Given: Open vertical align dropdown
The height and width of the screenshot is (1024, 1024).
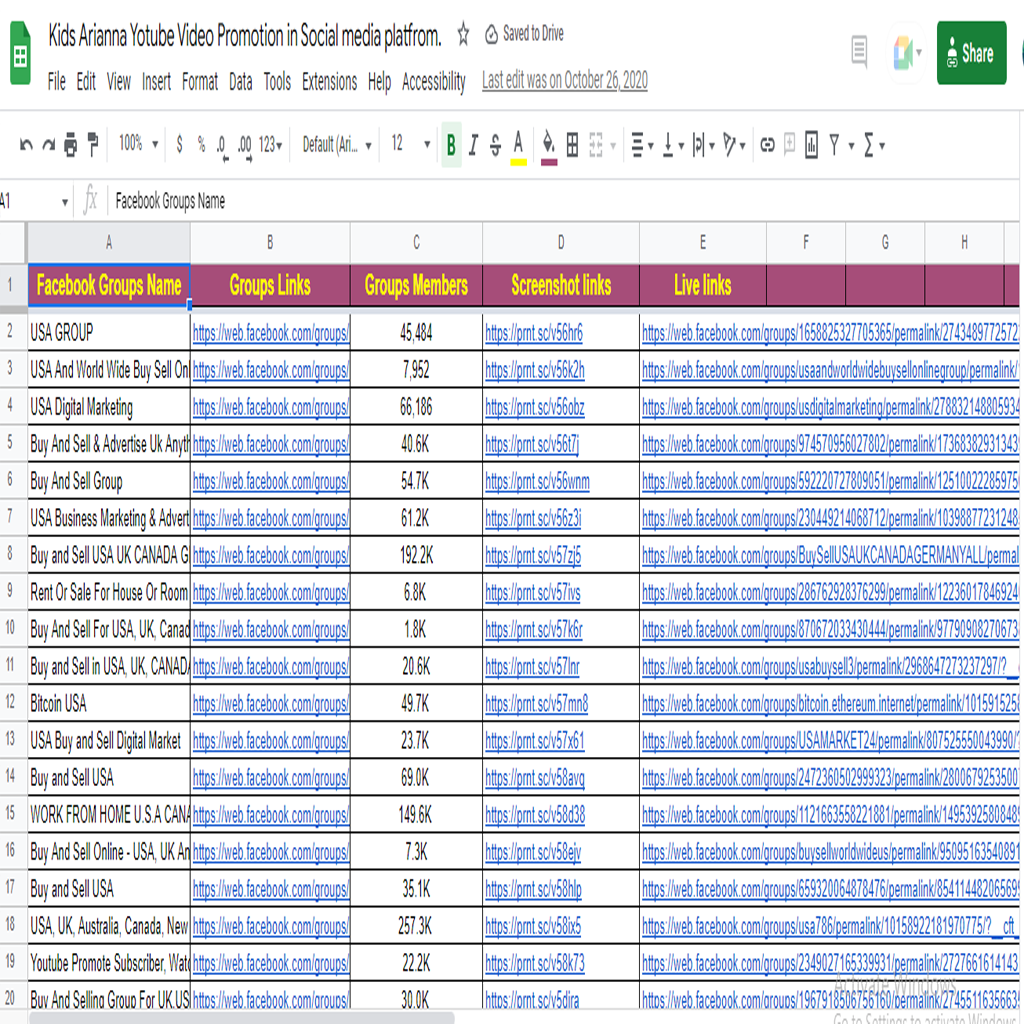Looking at the screenshot, I should (x=673, y=144).
